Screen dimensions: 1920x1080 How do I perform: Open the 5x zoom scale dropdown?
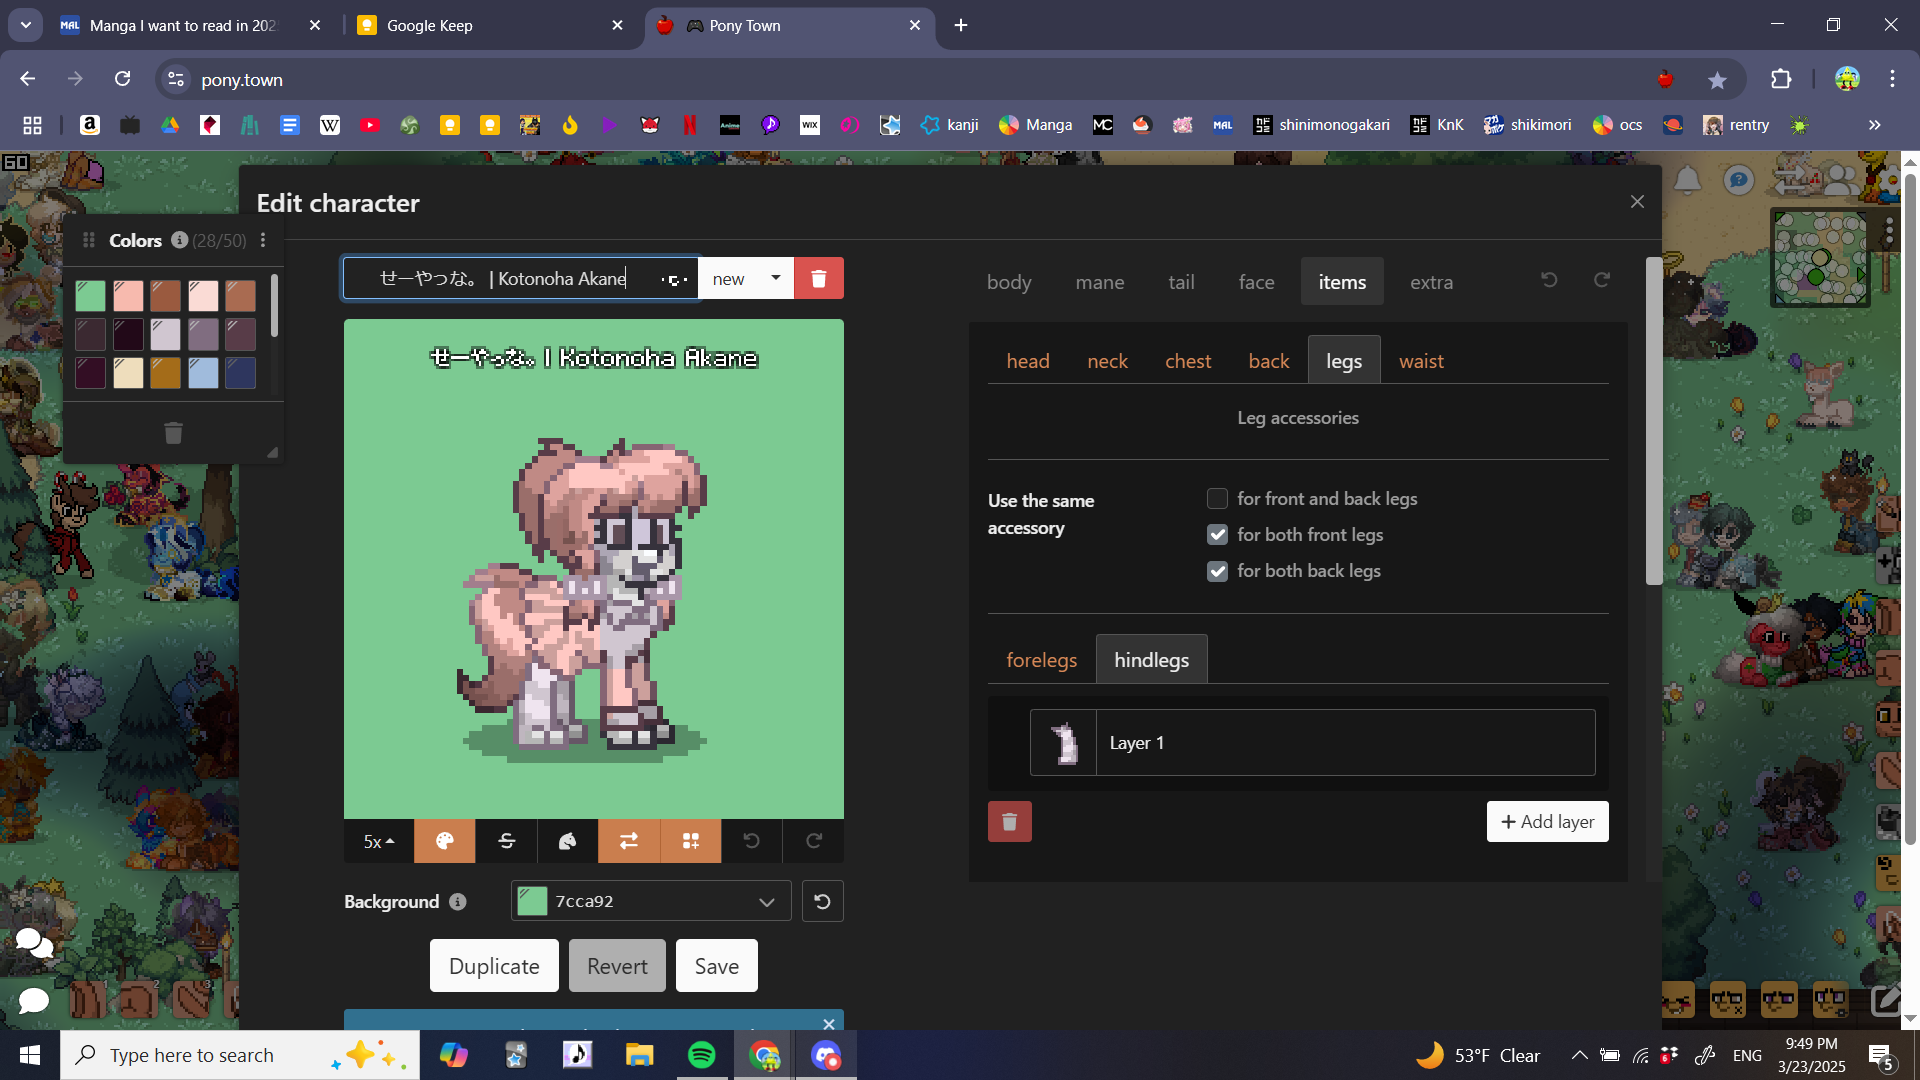pos(378,841)
